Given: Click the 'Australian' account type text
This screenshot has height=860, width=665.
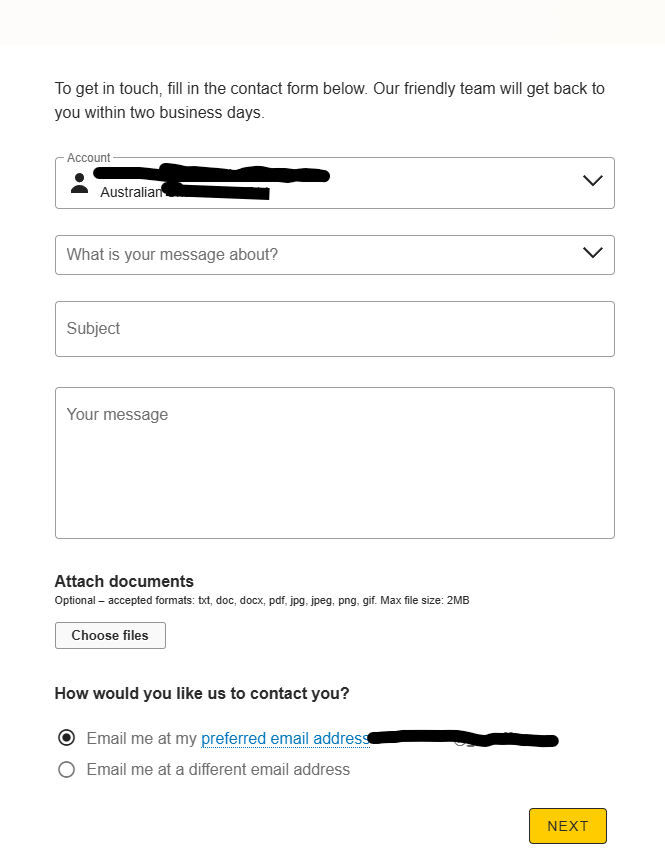Looking at the screenshot, I should coord(131,192).
